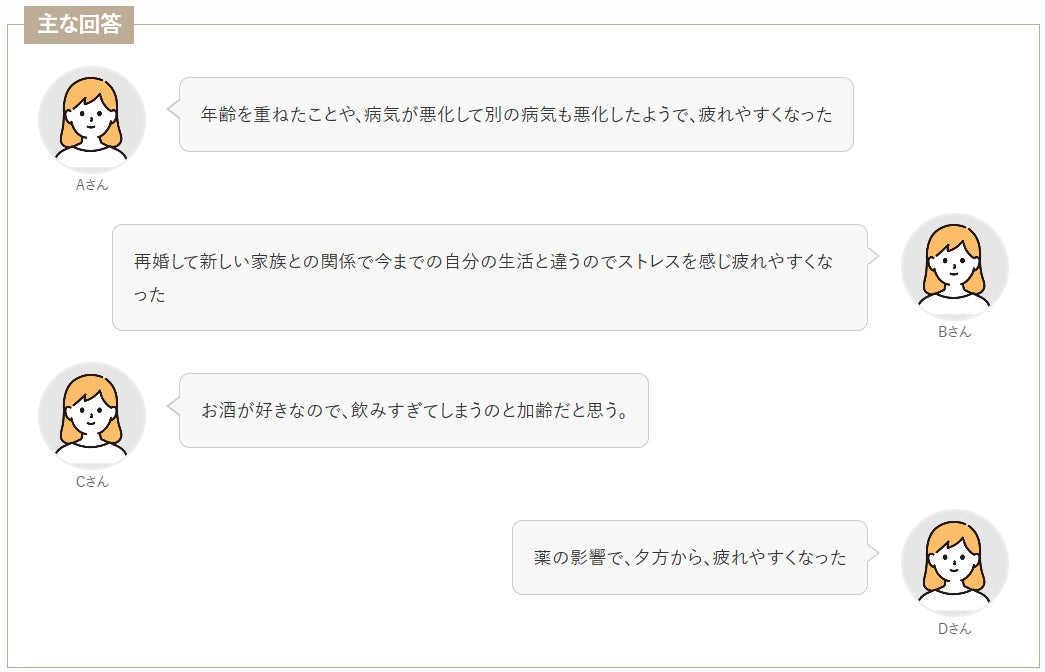Viewport: 1045px width, 672px height.
Task: Select Dさん's avatar icon
Action: (954, 563)
